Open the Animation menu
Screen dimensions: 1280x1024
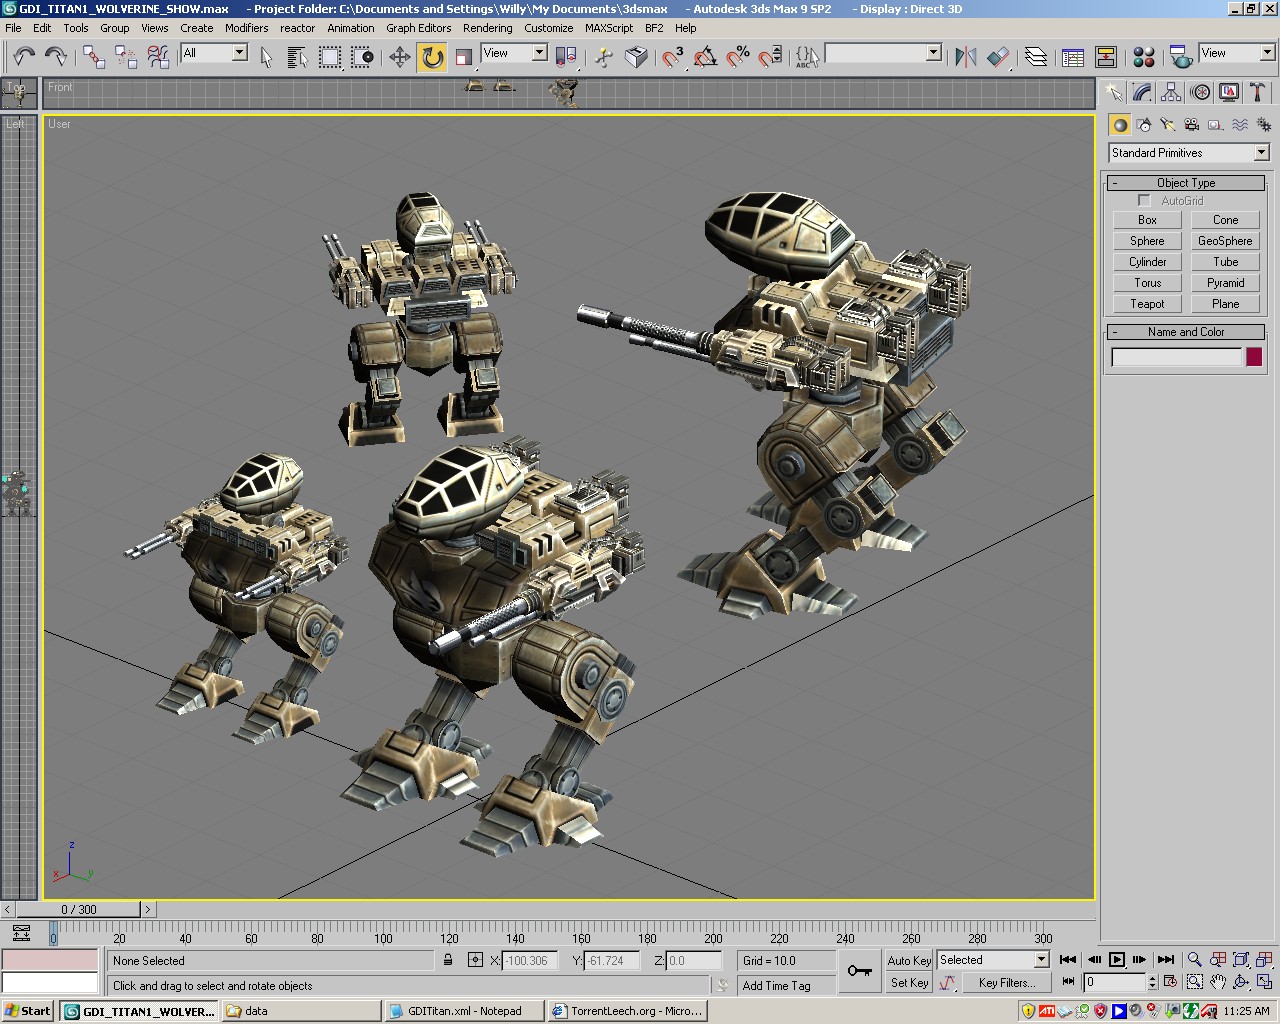point(351,28)
